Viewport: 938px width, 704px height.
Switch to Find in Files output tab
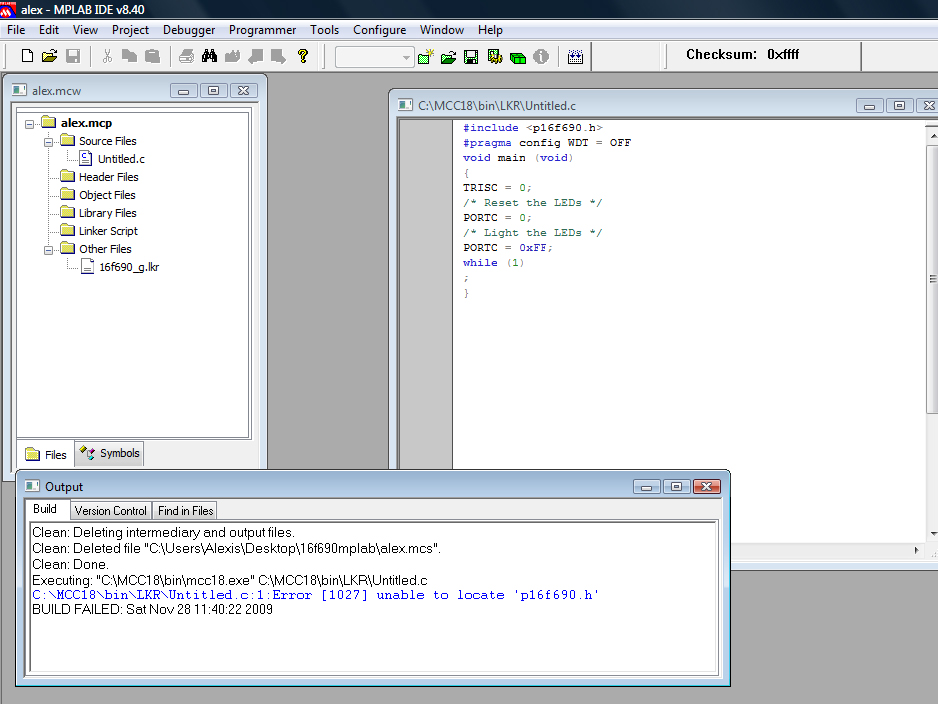(x=186, y=511)
